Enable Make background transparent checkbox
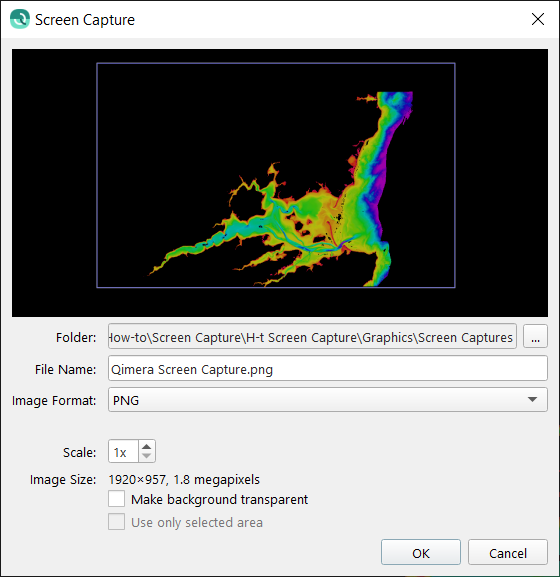 point(117,499)
